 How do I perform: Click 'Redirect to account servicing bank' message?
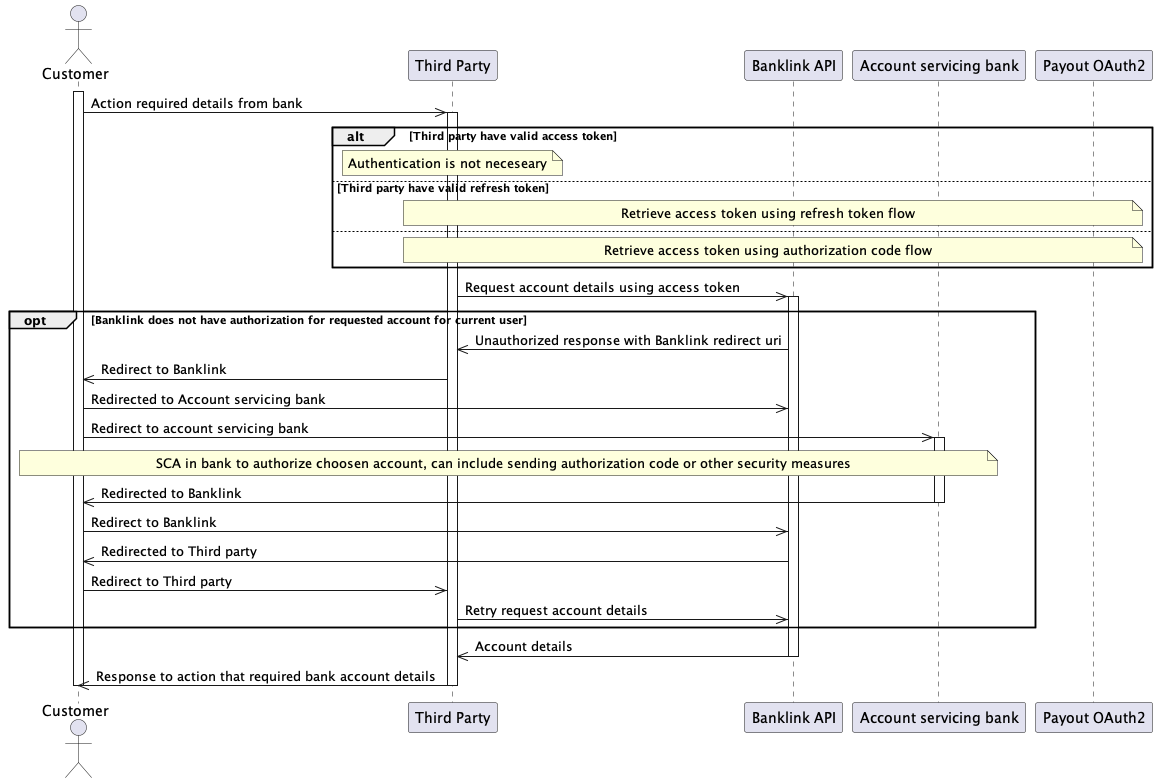(x=199, y=428)
